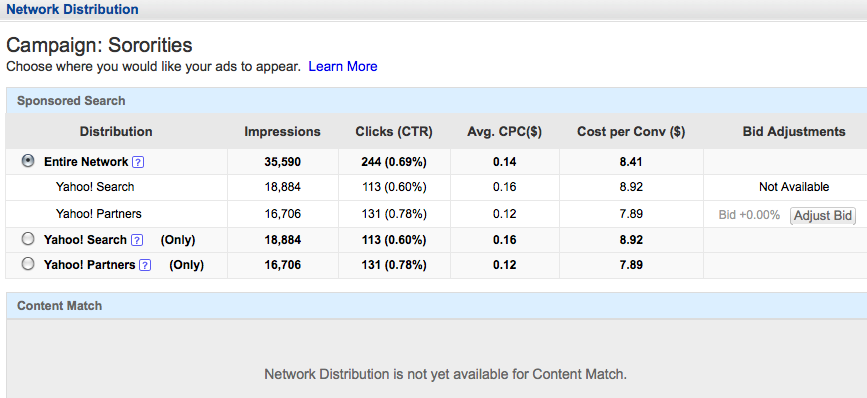The width and height of the screenshot is (867, 398).
Task: Click the Bid +0.00% text
Action: (x=749, y=214)
